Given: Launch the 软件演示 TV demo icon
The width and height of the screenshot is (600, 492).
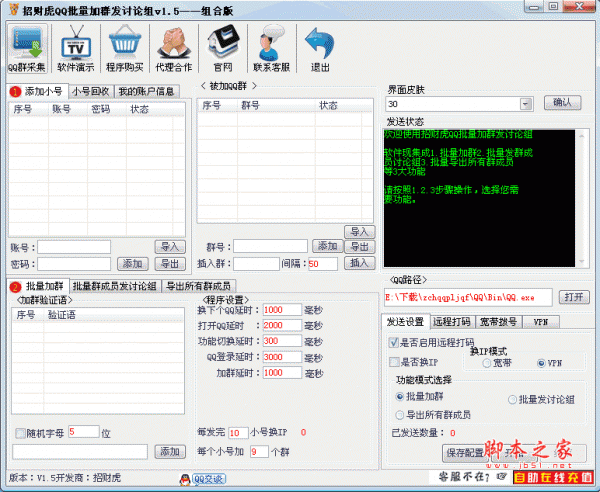Looking at the screenshot, I should coord(75,49).
